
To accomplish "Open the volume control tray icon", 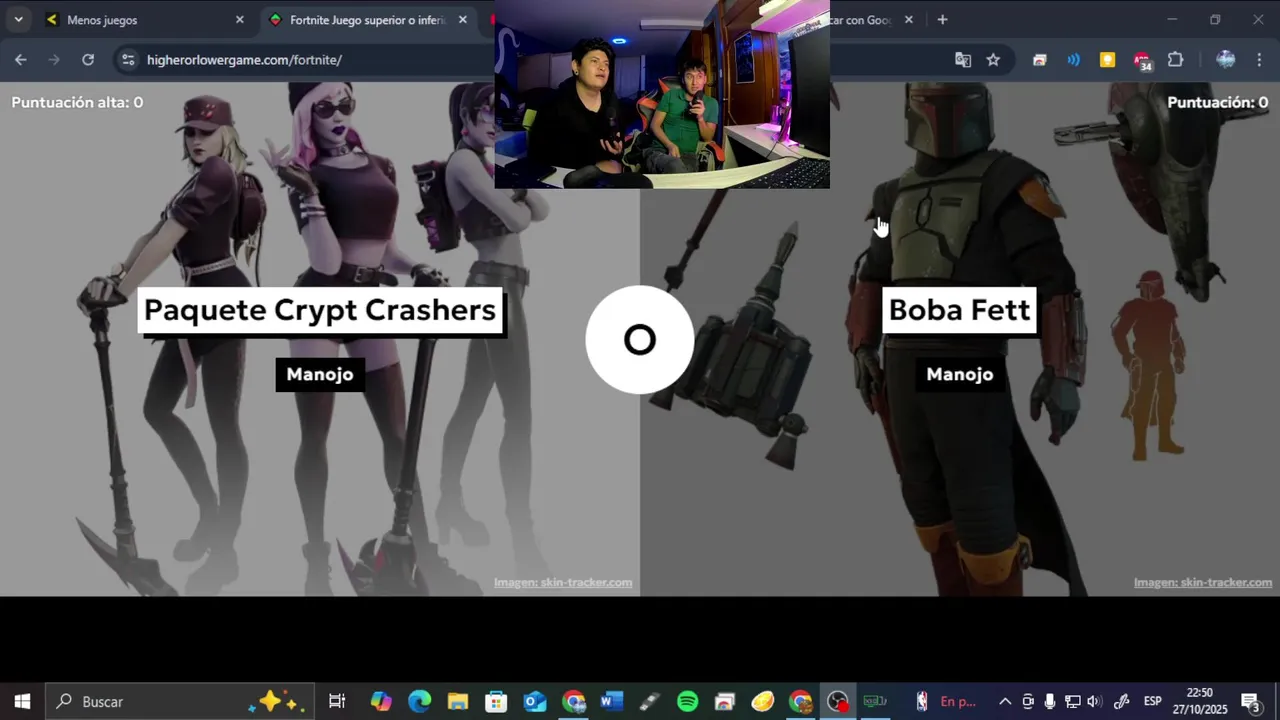I will point(1095,702).
